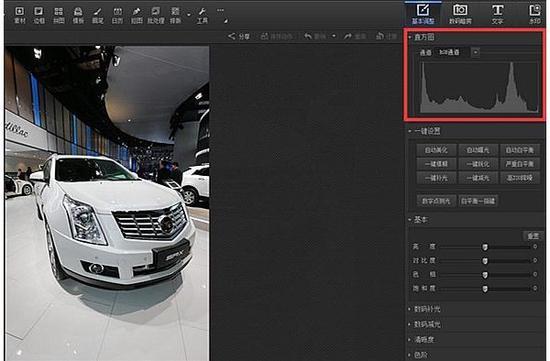The width and height of the screenshot is (550, 361).
Task: Click the 自动曝光 auto exposure button
Action: pyautogui.click(x=478, y=150)
